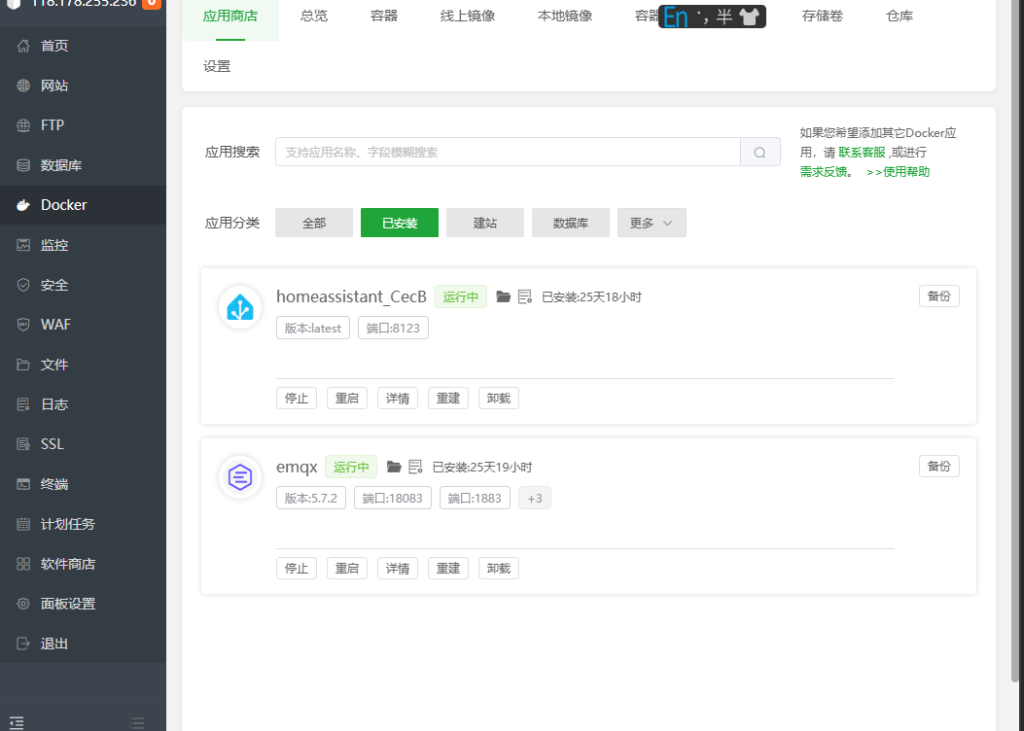Viewport: 1024px width, 731px height.
Task: Filter apps by 已安装 category
Action: [400, 223]
